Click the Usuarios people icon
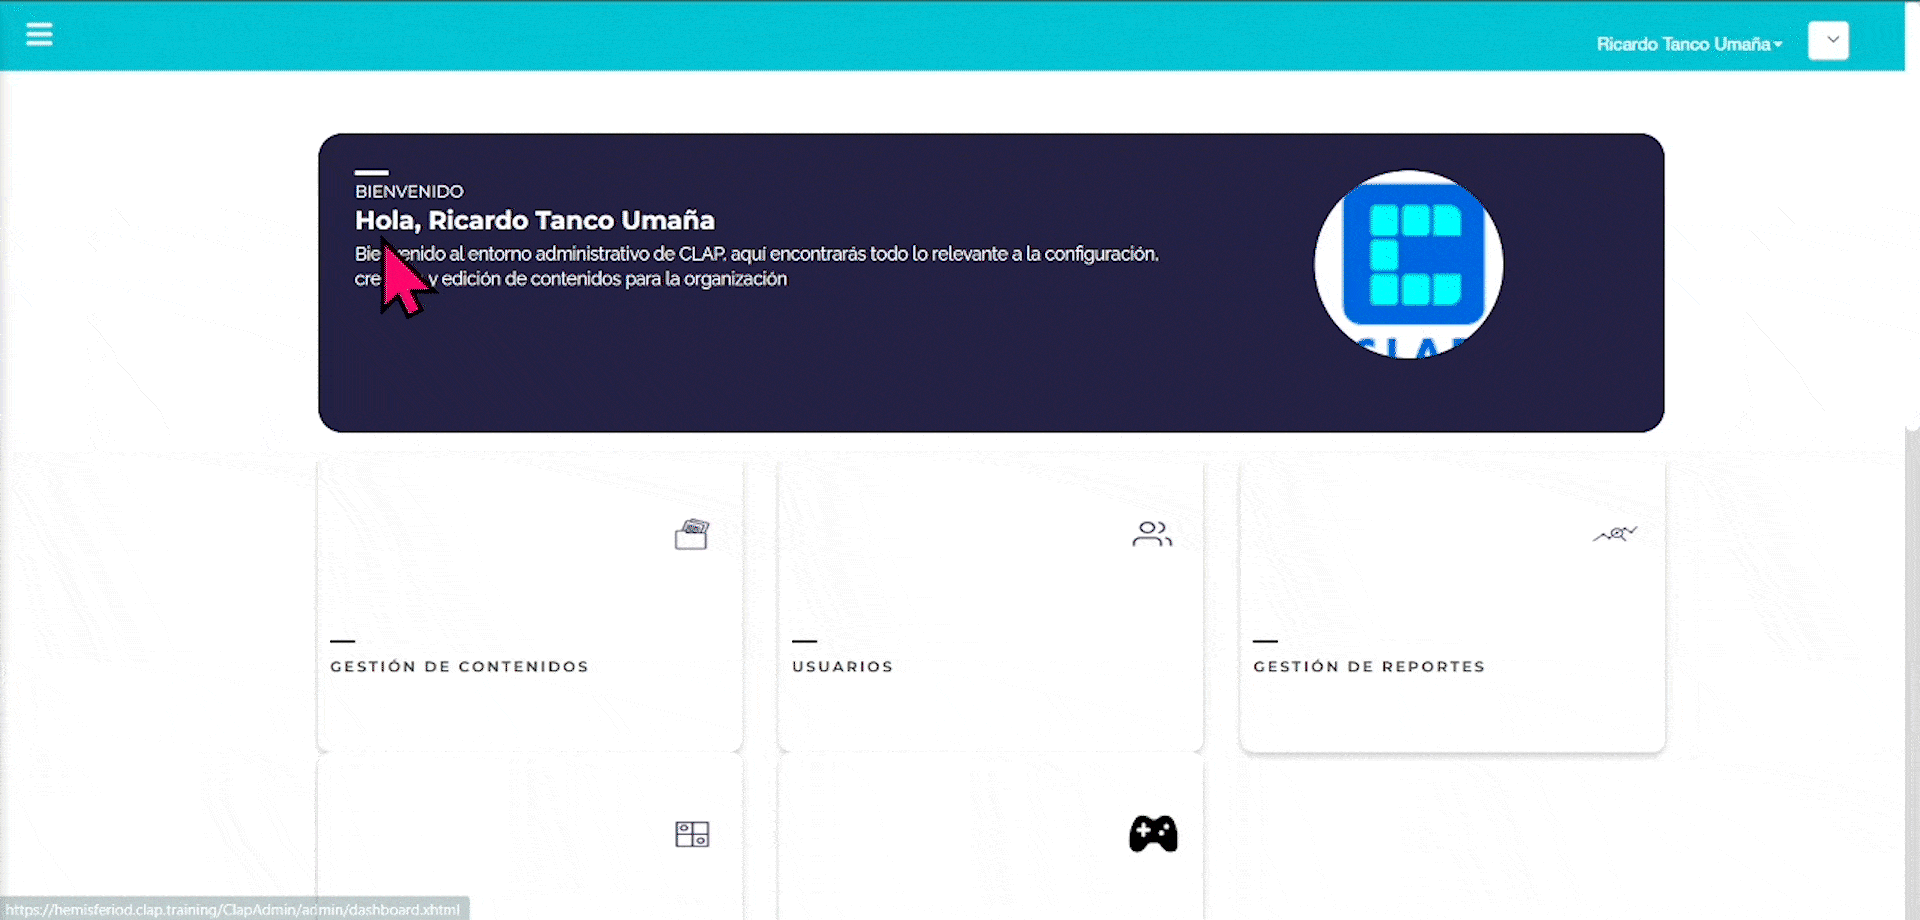Viewport: 1920px width, 920px height. point(1152,534)
